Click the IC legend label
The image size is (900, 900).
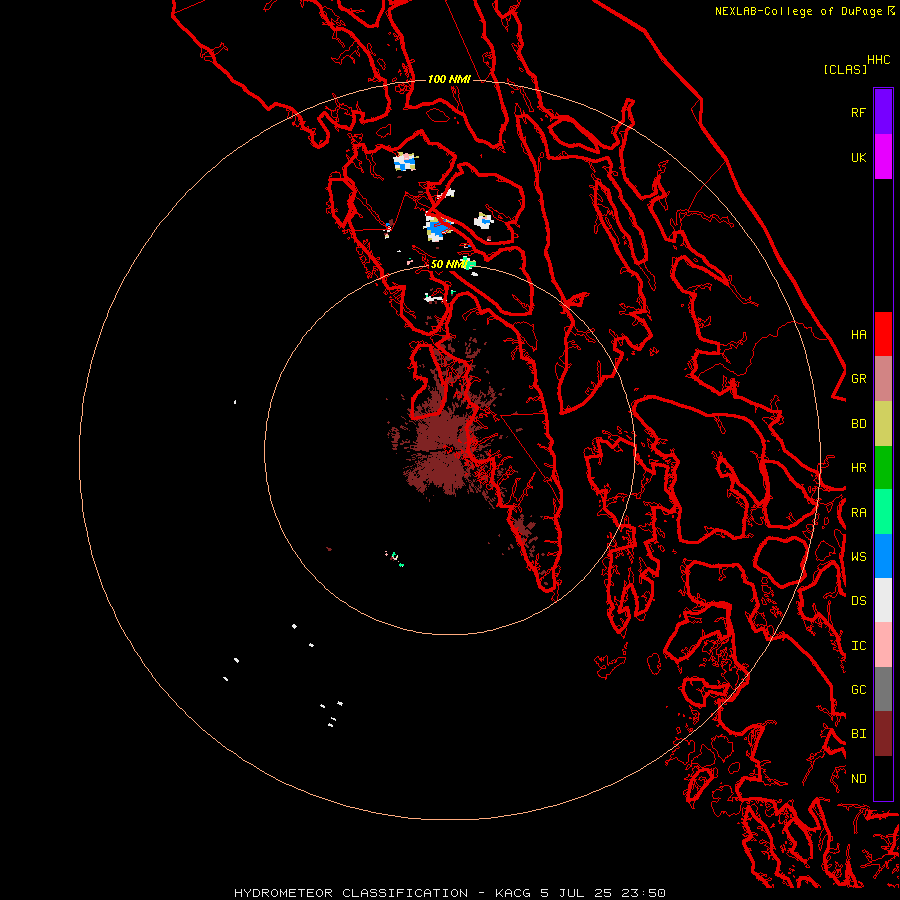(859, 646)
